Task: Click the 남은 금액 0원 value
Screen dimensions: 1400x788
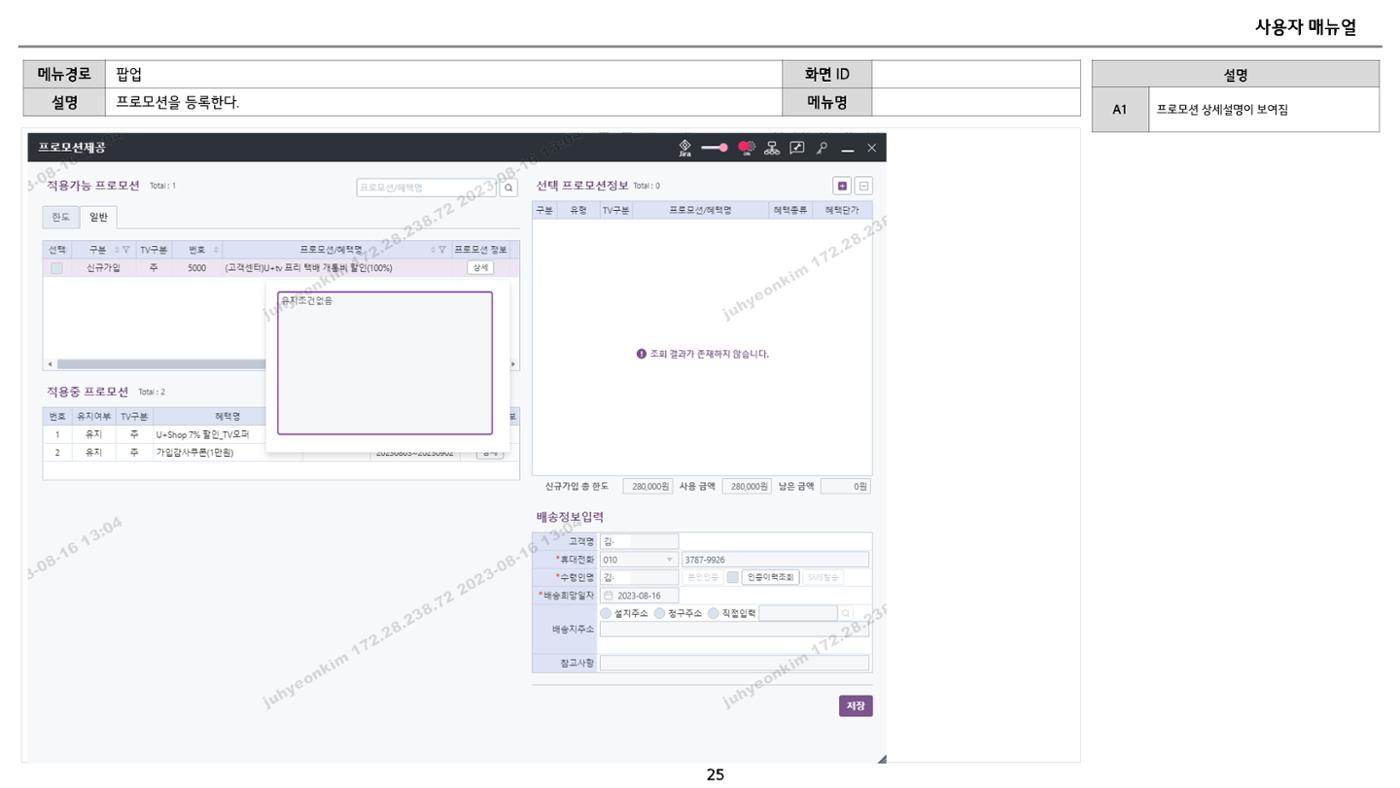Action: (x=846, y=486)
